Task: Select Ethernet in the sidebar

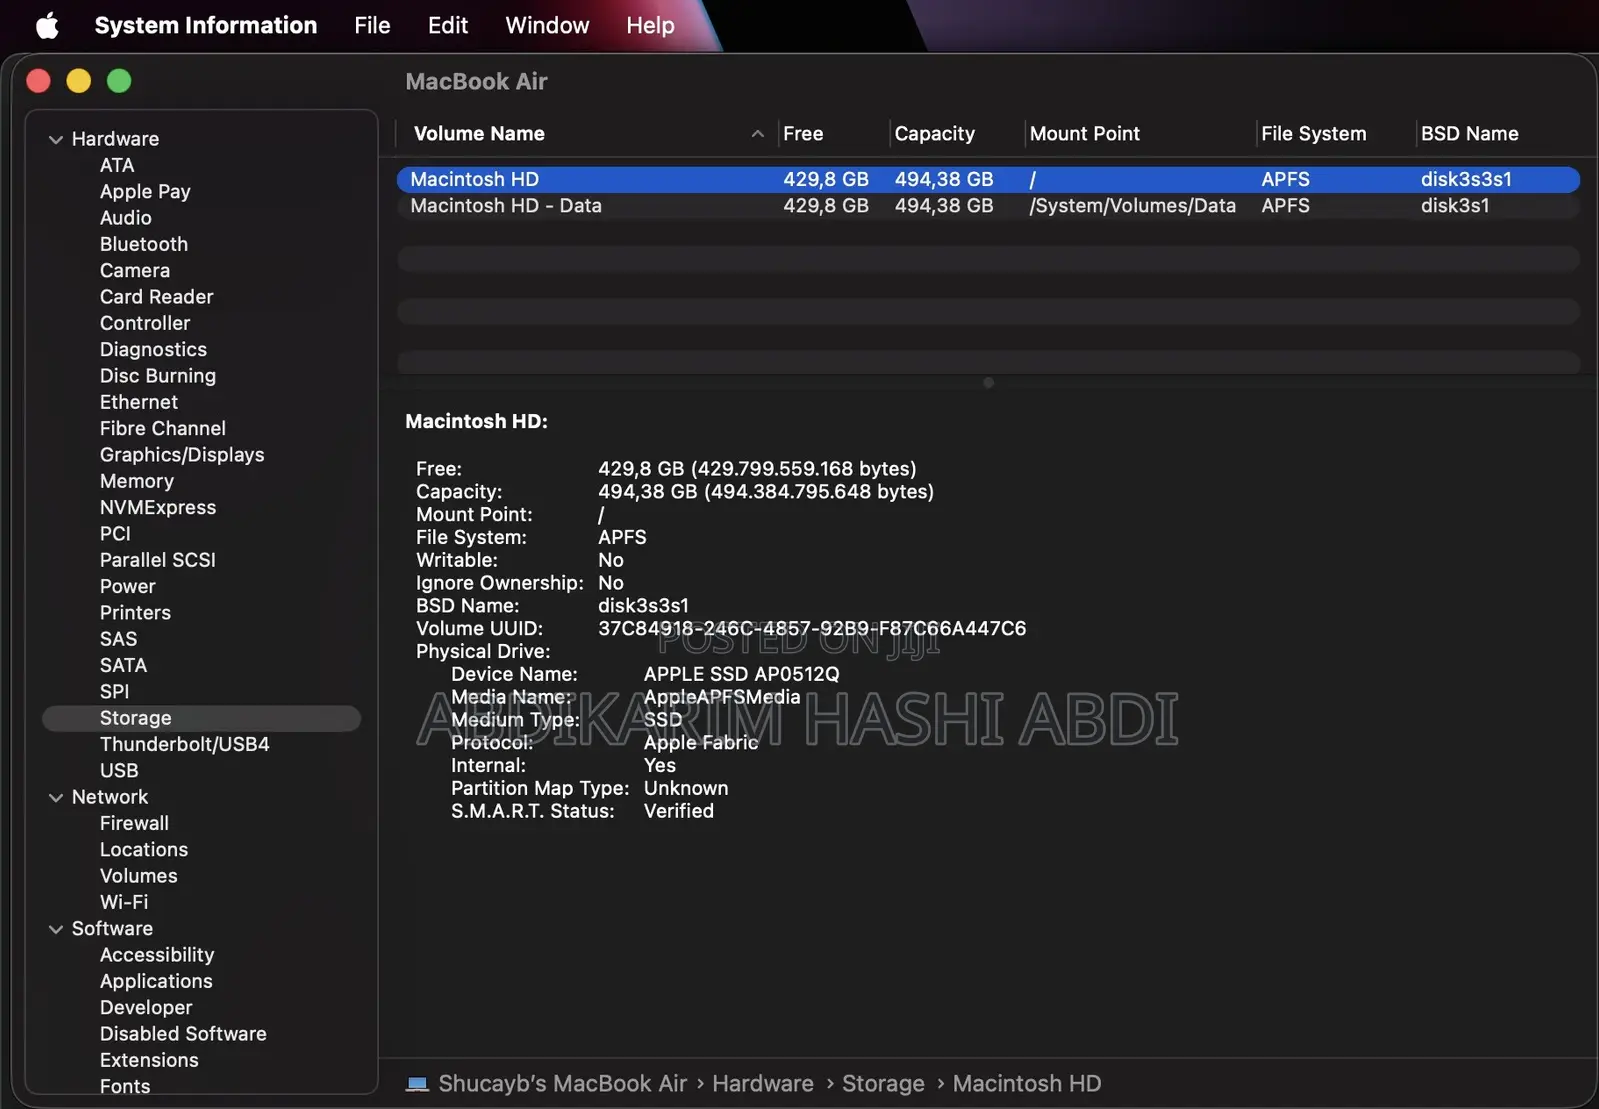Action: pos(139,402)
